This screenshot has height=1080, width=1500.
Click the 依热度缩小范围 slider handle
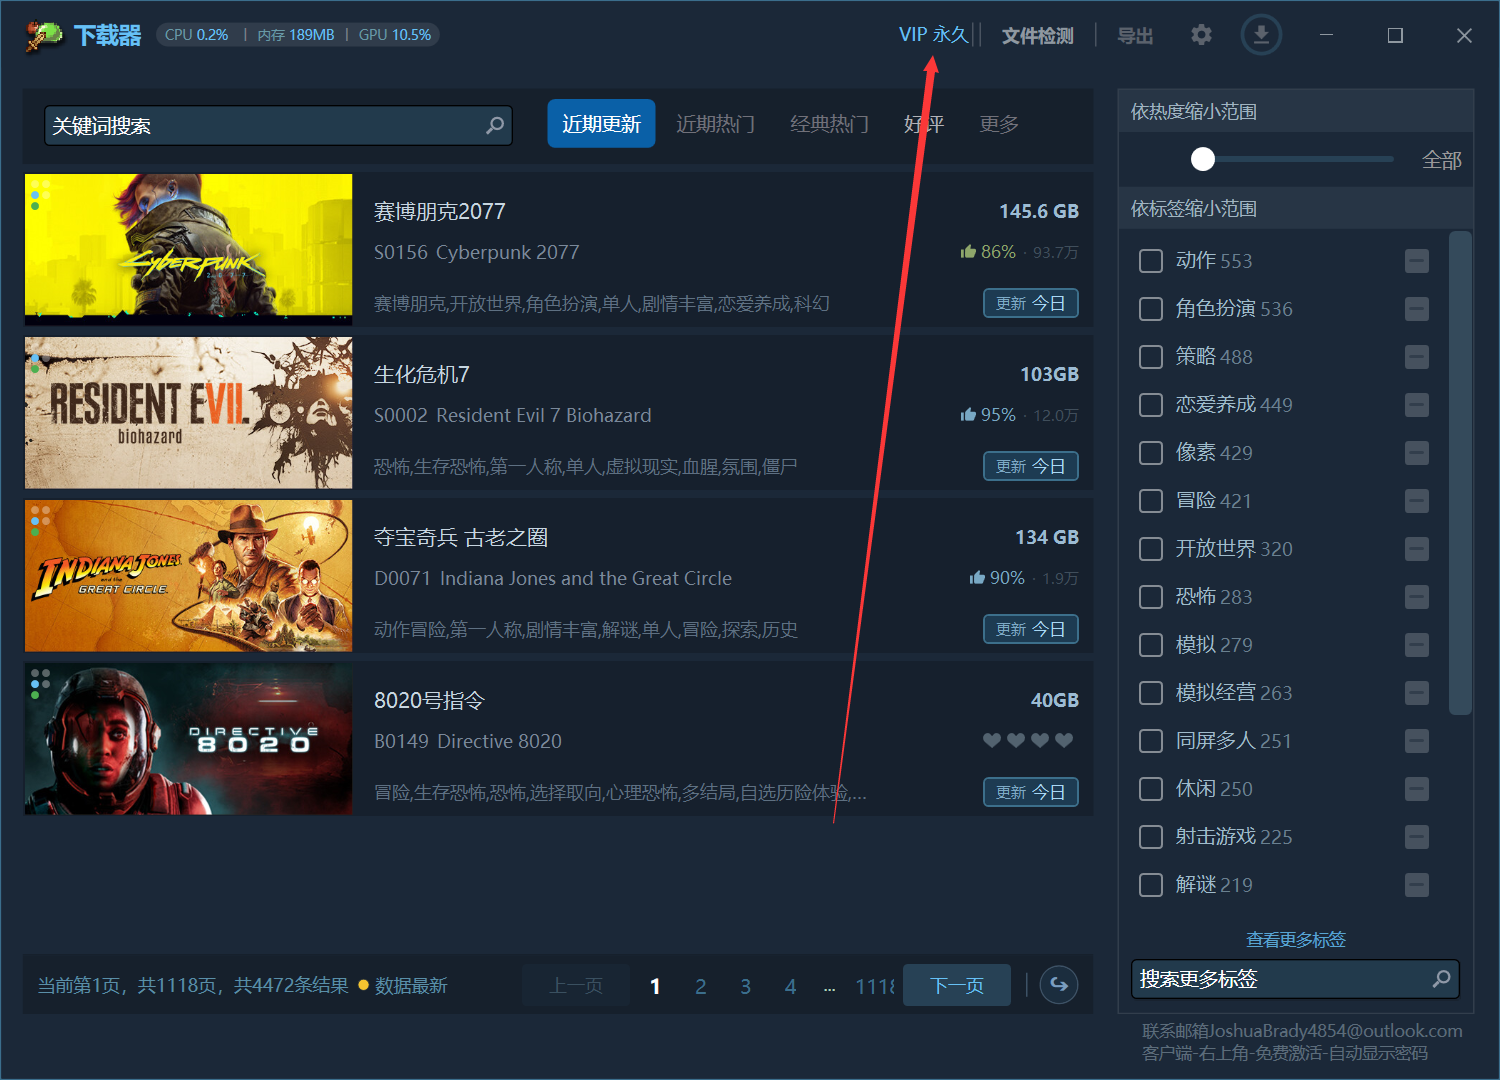[x=1203, y=159]
